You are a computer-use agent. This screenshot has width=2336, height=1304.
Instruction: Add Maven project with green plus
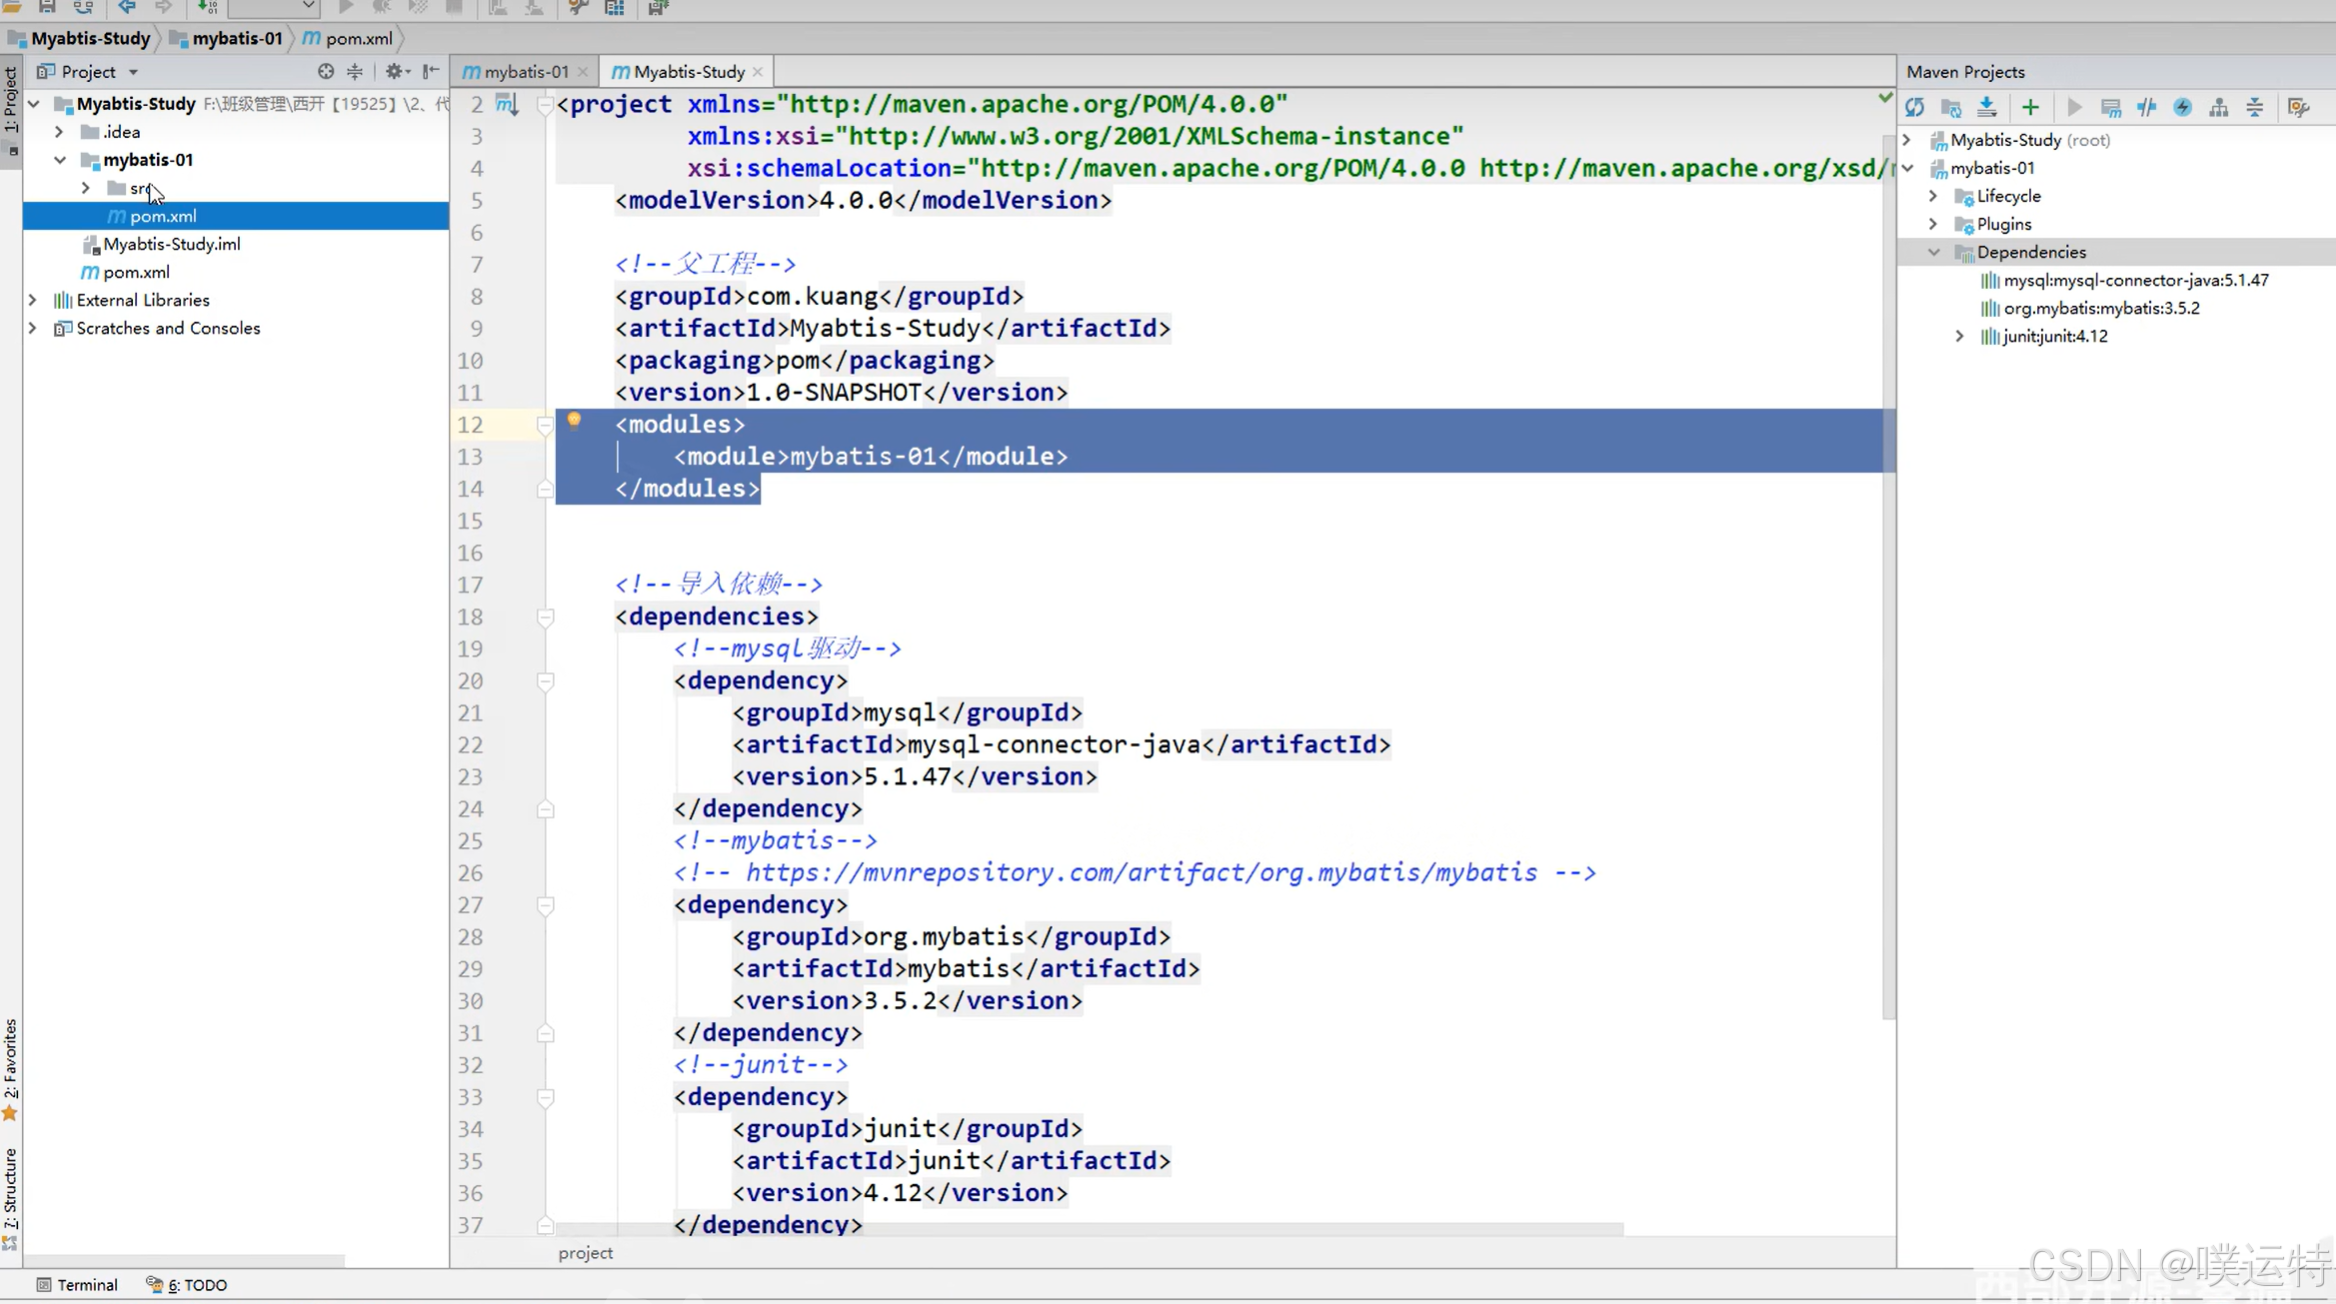coord(2030,107)
